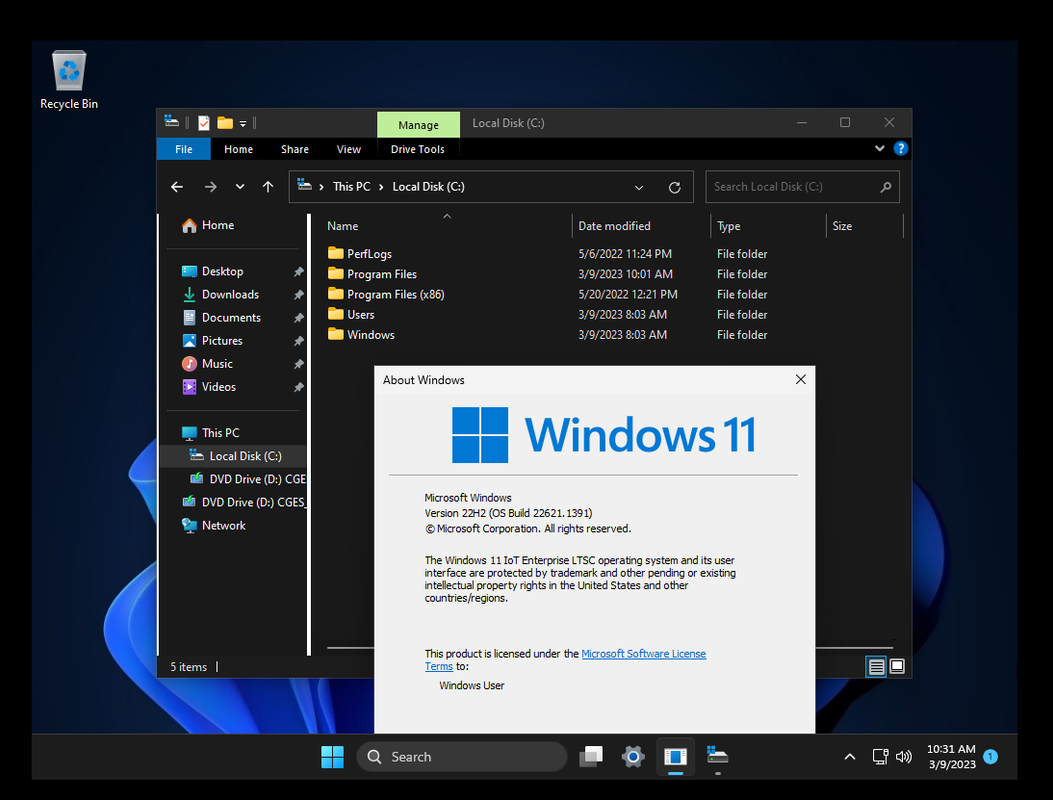Close the About Windows dialog

(x=800, y=380)
